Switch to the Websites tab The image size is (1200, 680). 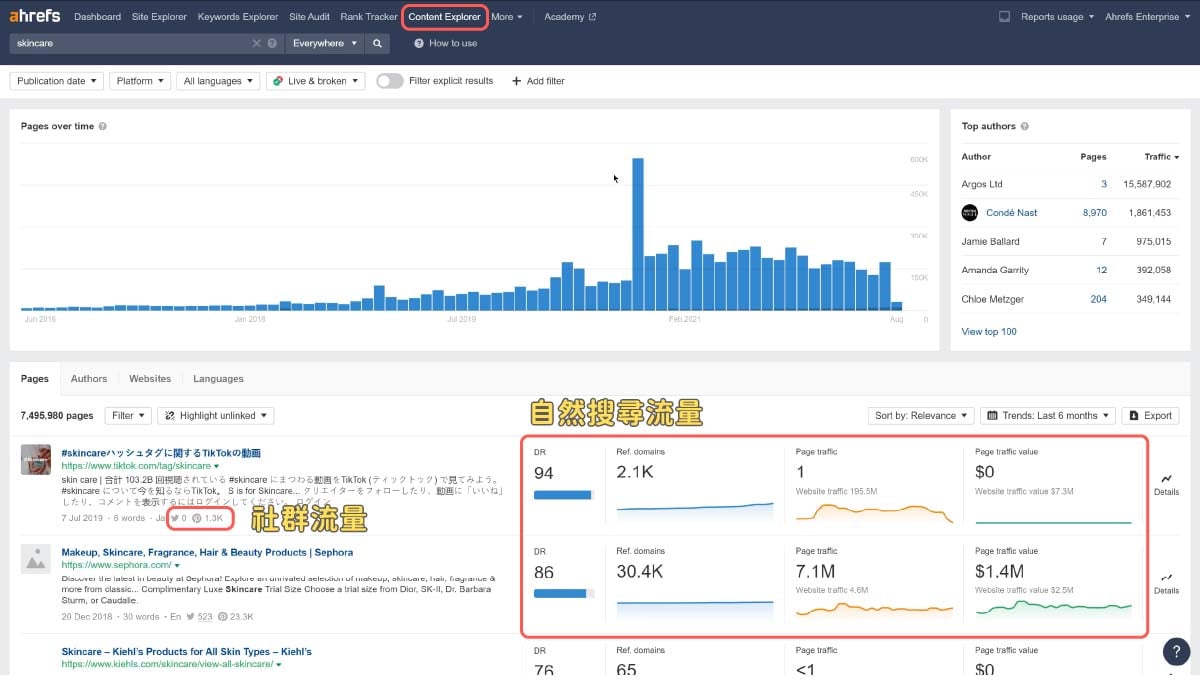(x=150, y=379)
